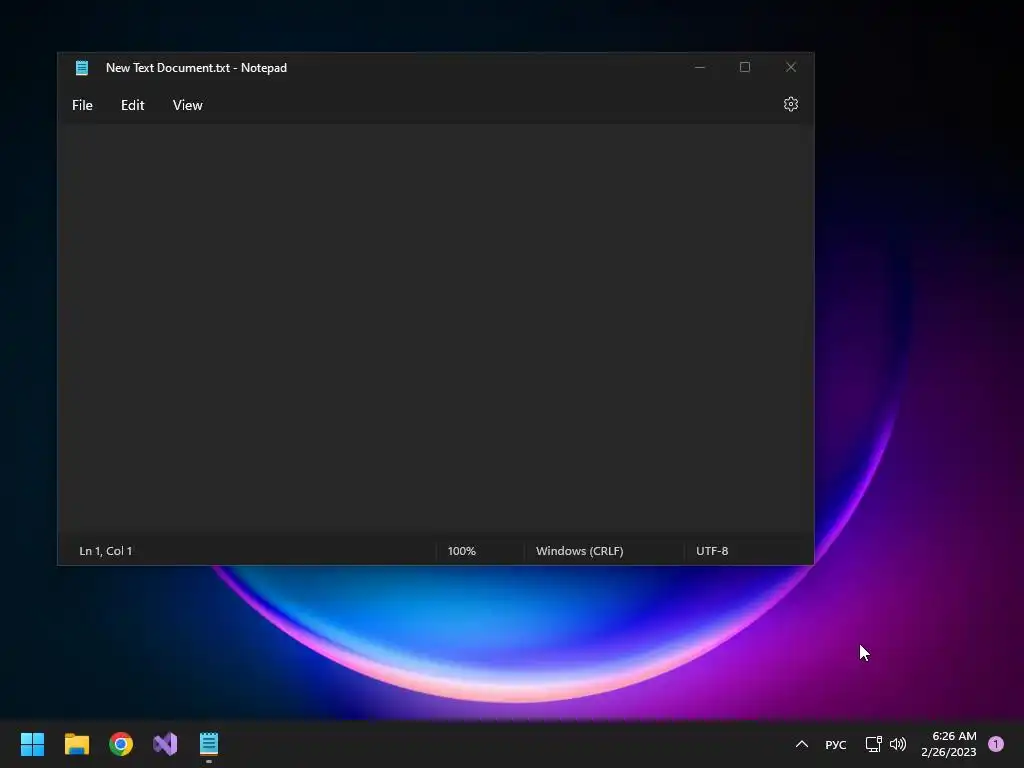Minimize the Notepad window
This screenshot has width=1024, height=768.
[699, 67]
